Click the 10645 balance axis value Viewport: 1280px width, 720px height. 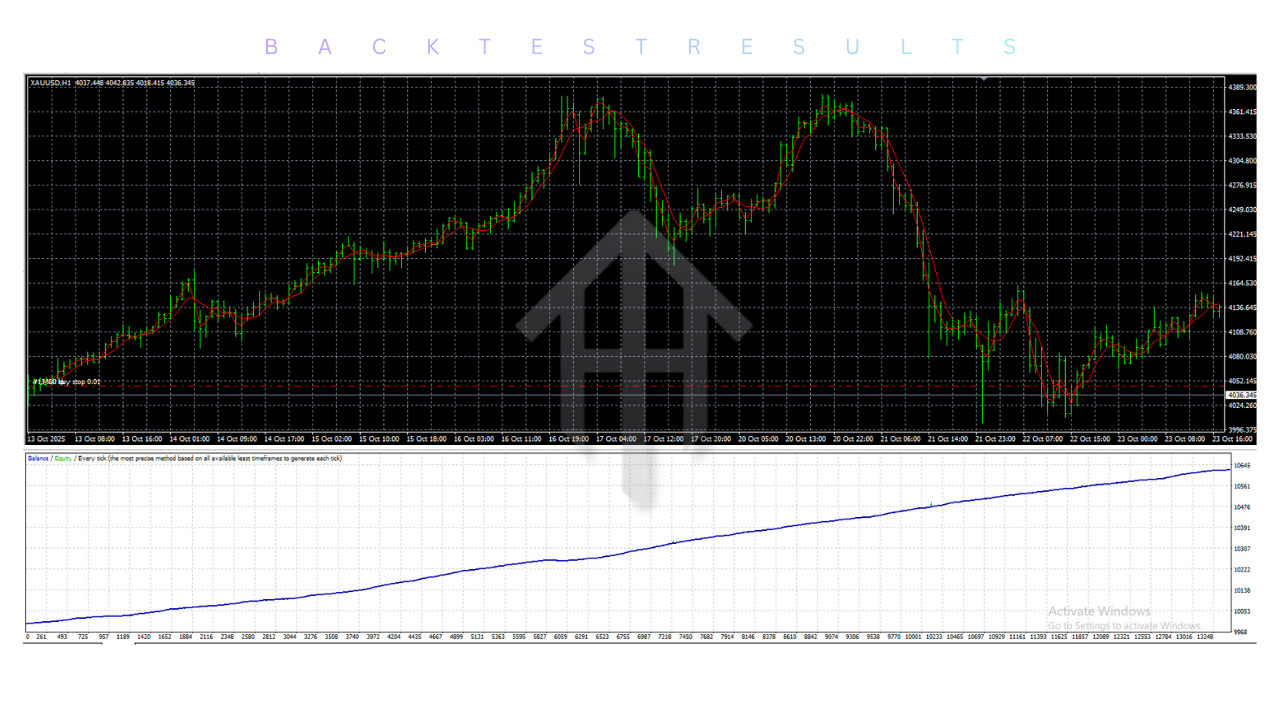click(1244, 466)
